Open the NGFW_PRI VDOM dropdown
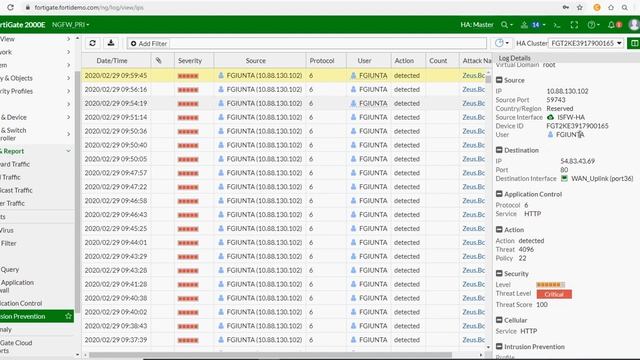Image resolution: width=640 pixels, height=360 pixels. [70, 24]
